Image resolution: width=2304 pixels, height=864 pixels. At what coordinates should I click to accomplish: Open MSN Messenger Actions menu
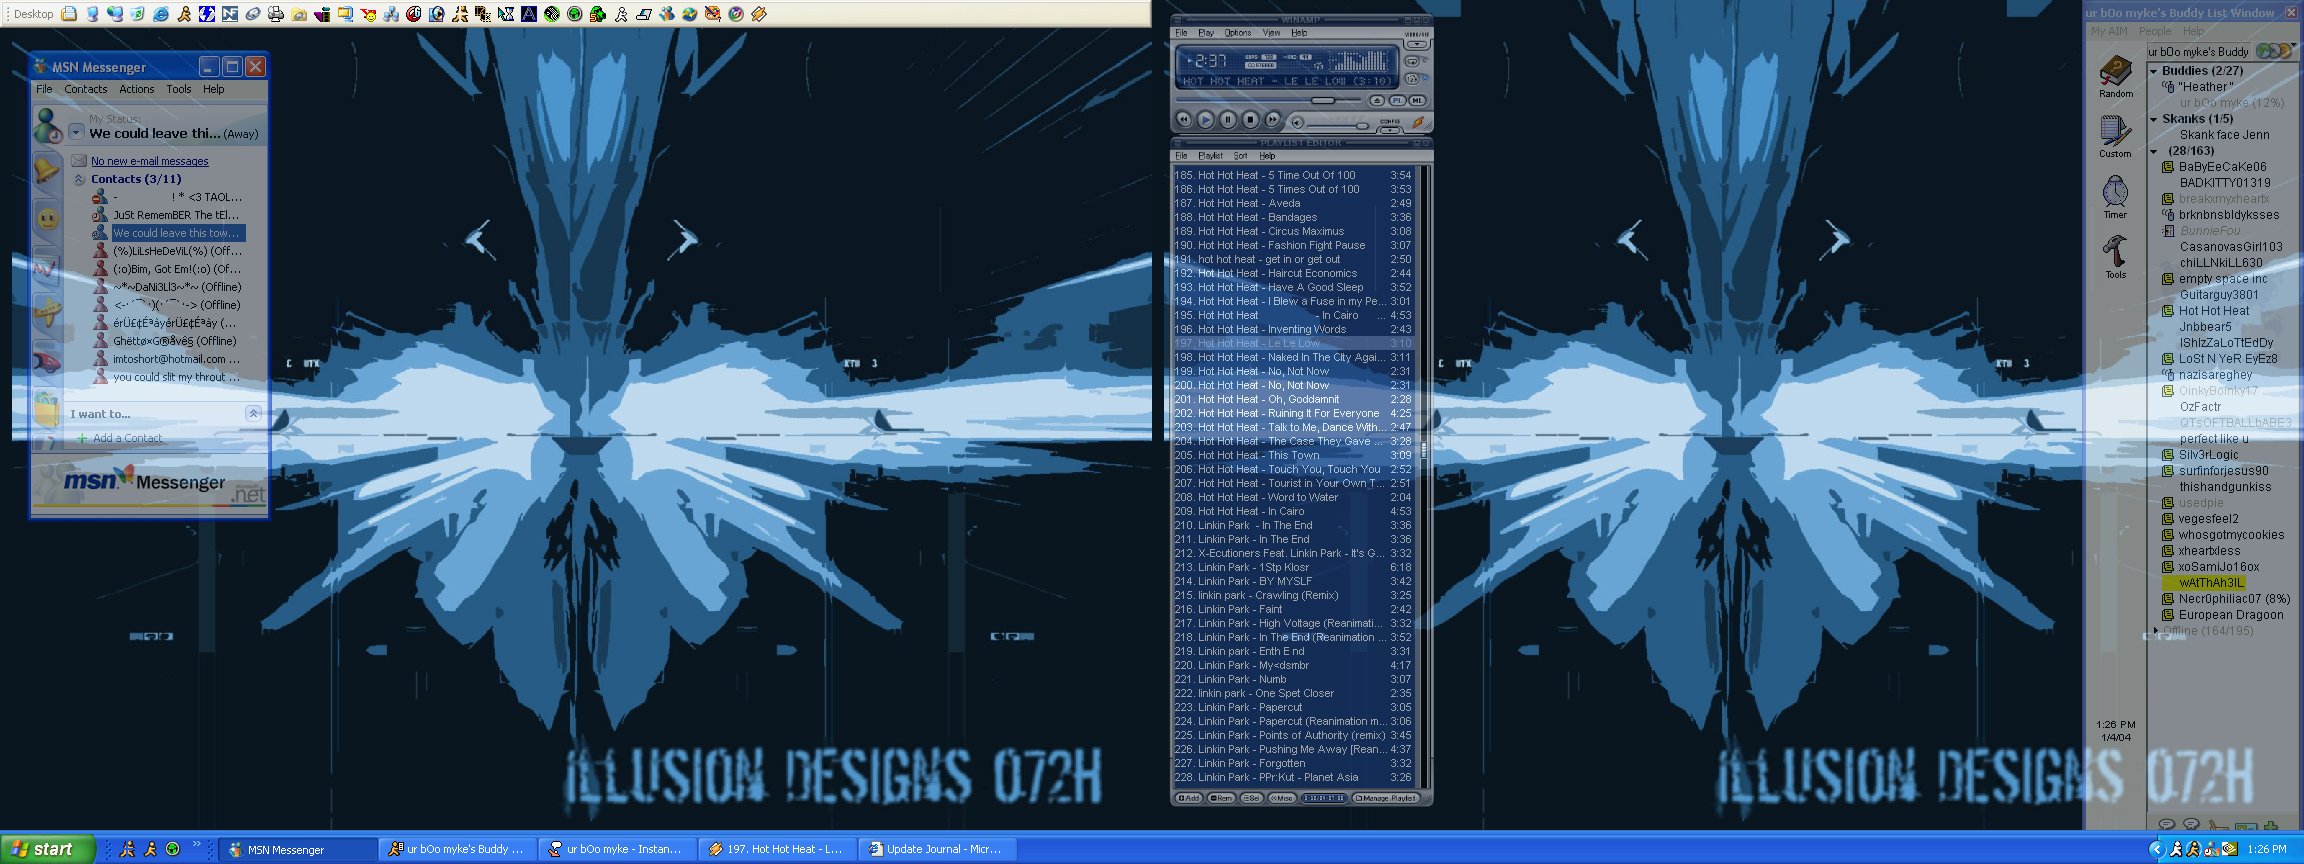coord(137,89)
